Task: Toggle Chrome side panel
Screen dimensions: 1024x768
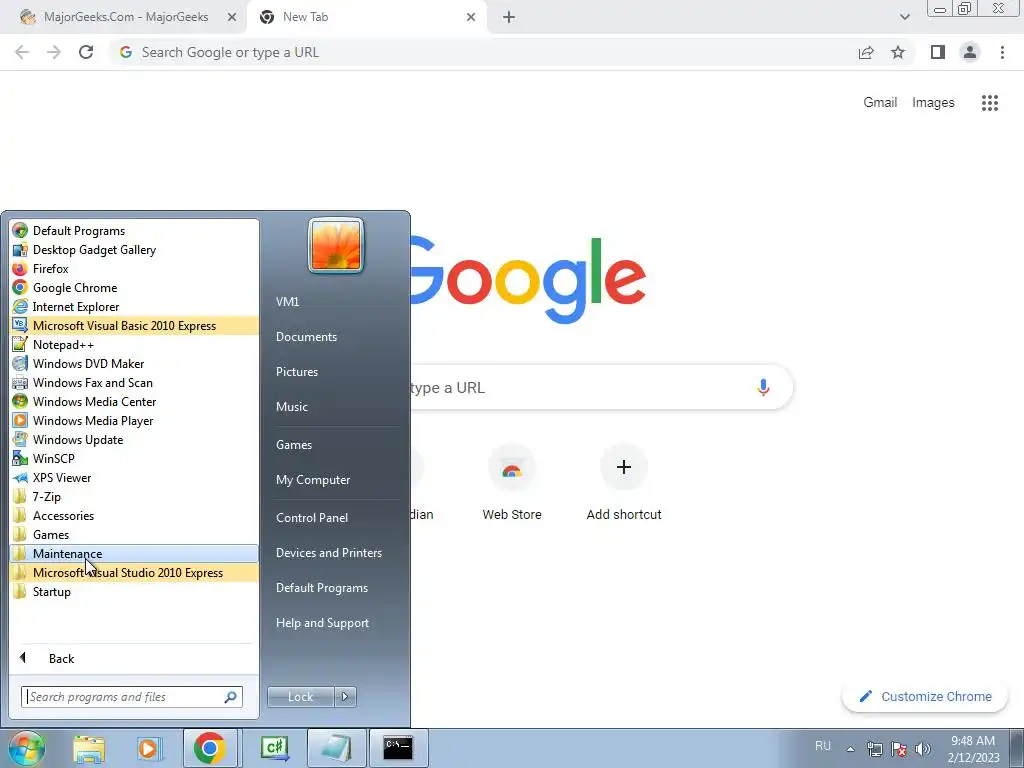Action: pos(938,52)
